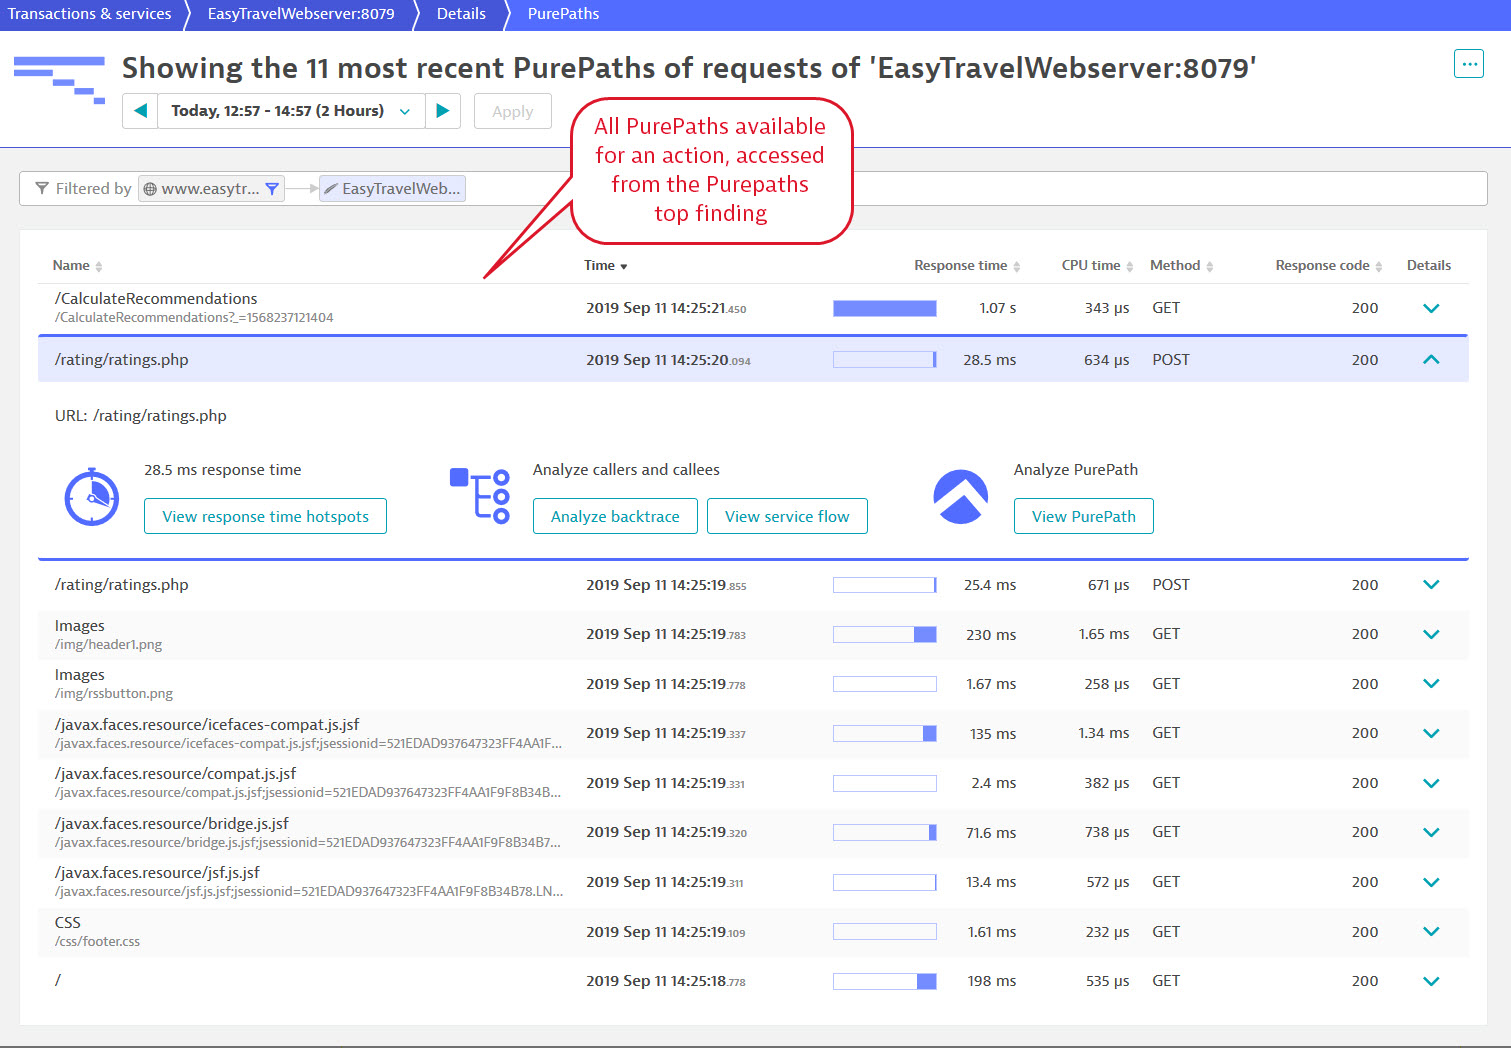
Task: Go to next timeframe with right arrow
Action: [x=443, y=111]
